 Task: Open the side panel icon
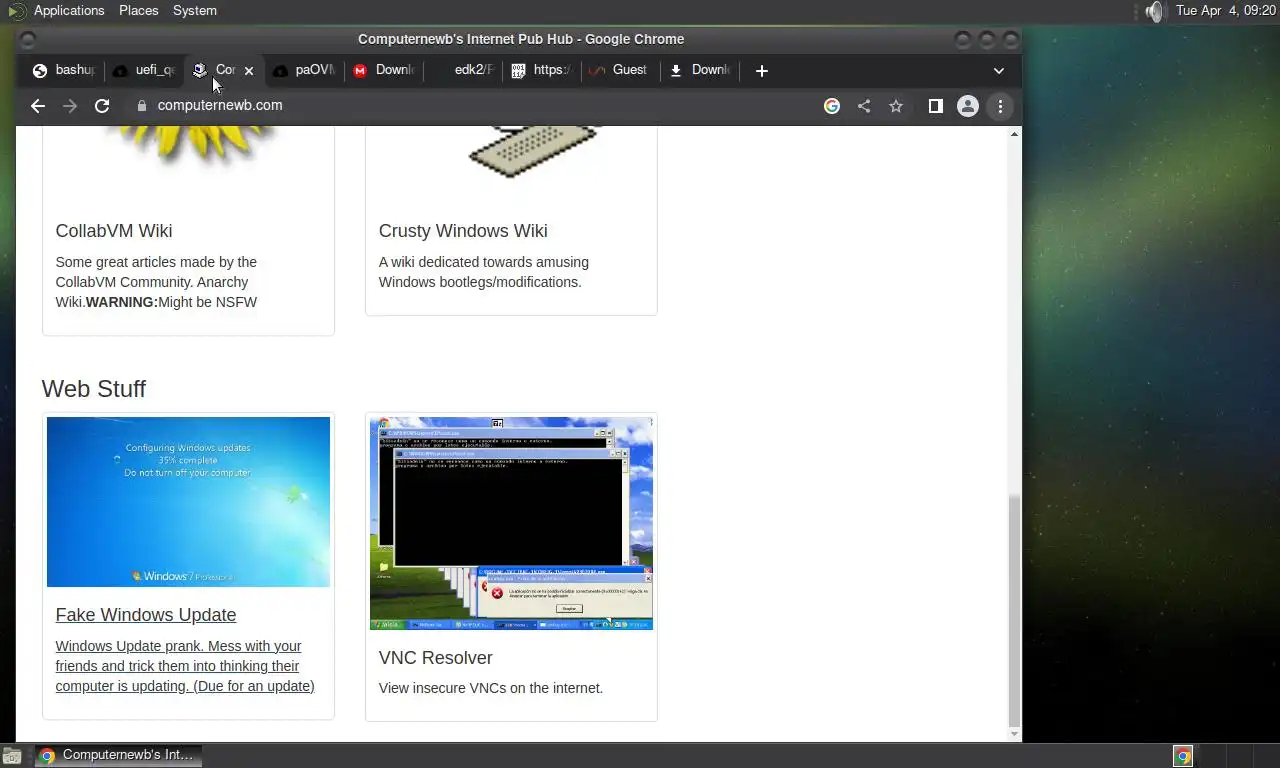[936, 106]
